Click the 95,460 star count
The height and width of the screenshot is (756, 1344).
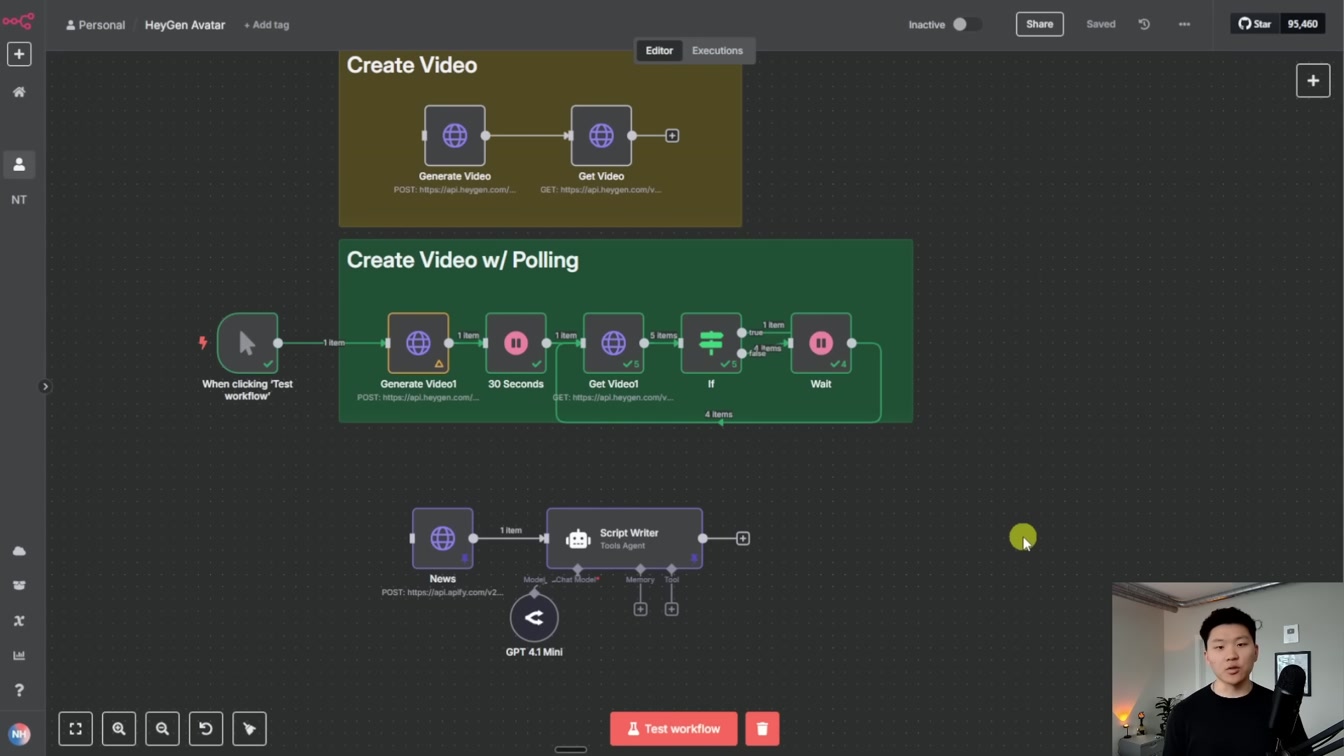point(1302,24)
